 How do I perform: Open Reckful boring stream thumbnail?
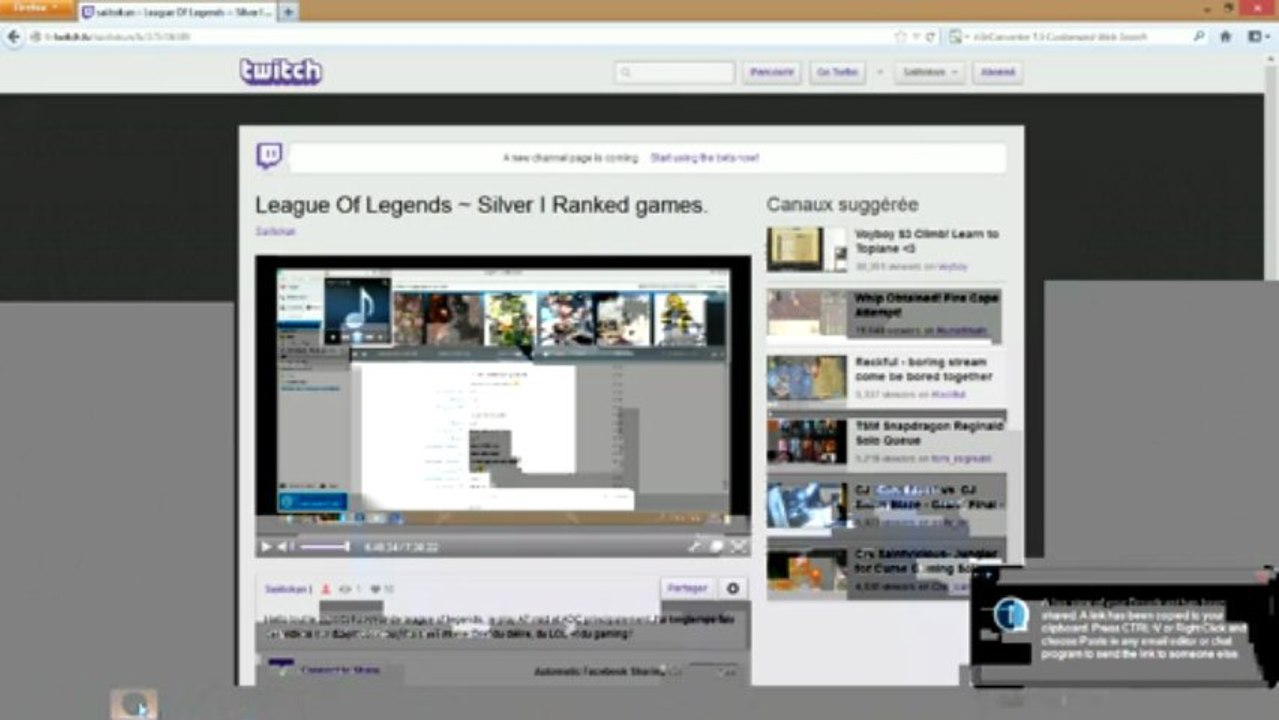pyautogui.click(x=807, y=378)
